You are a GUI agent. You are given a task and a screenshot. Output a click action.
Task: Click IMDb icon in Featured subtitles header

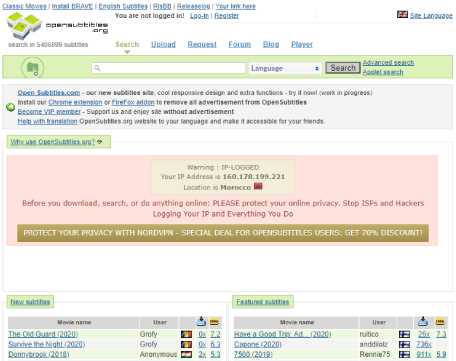(x=440, y=322)
